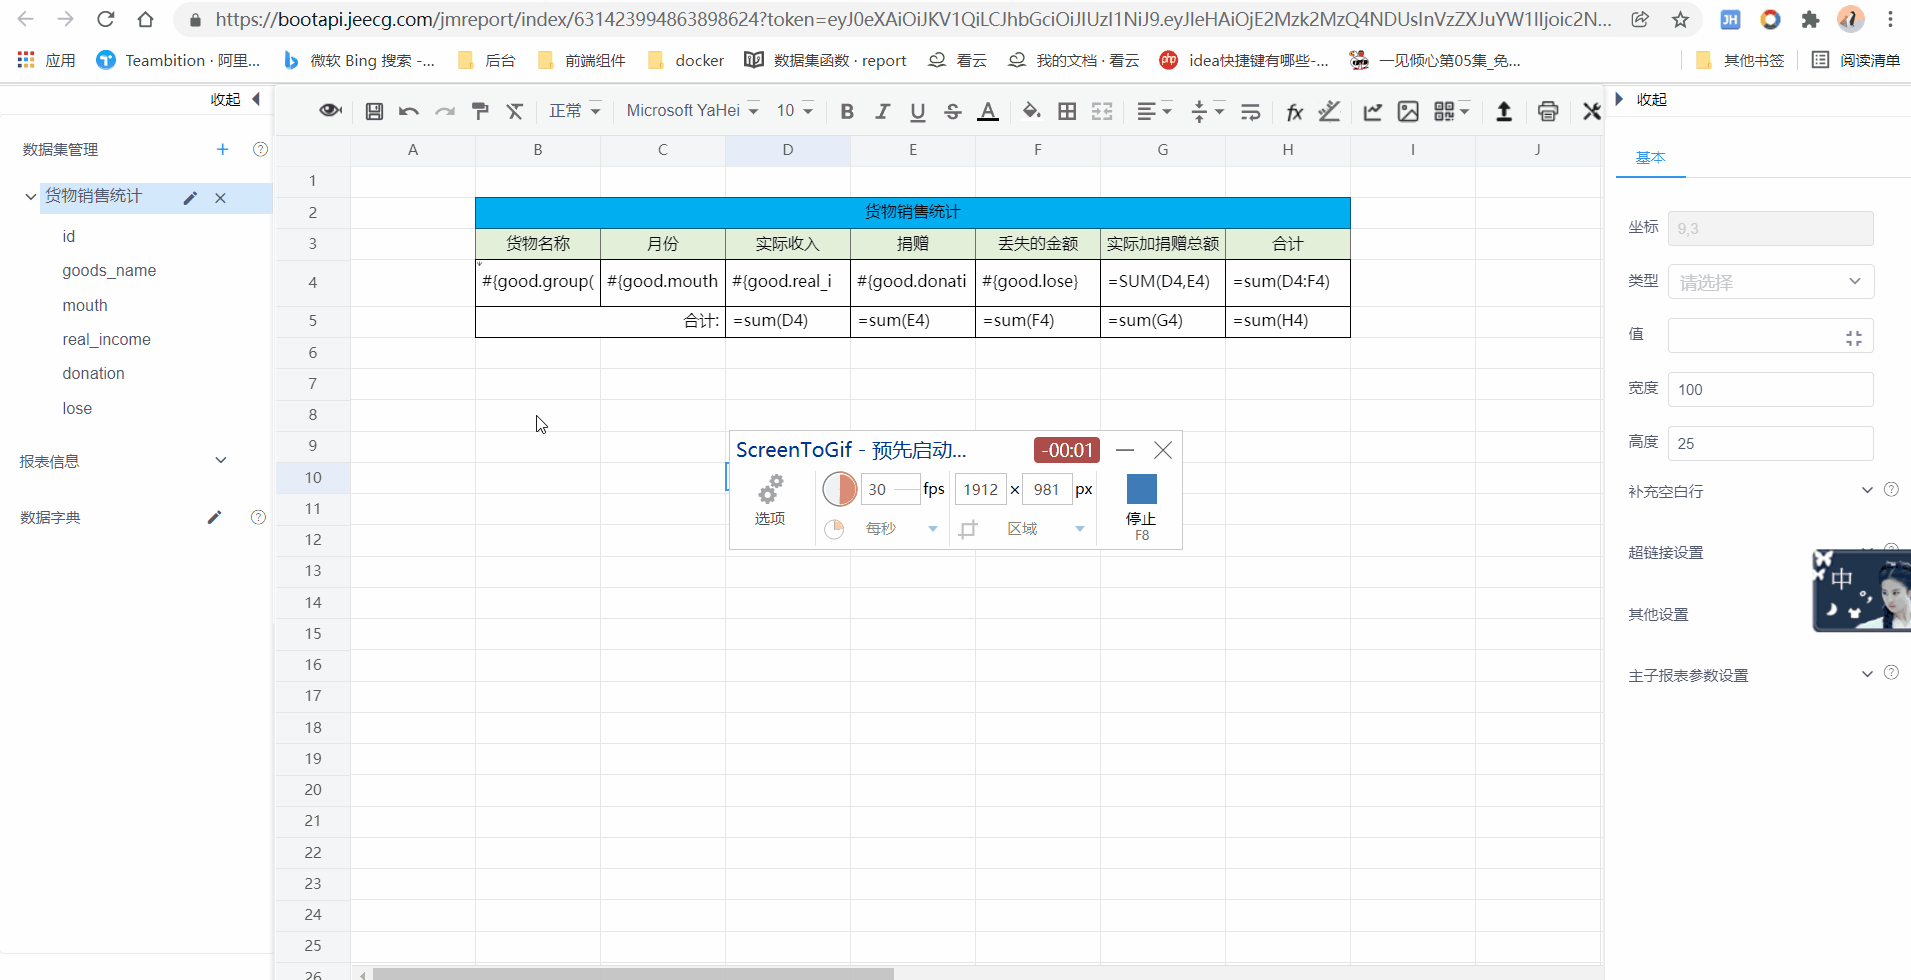Click the 值 input field
Screen dimensions: 1911x980
(1770, 336)
